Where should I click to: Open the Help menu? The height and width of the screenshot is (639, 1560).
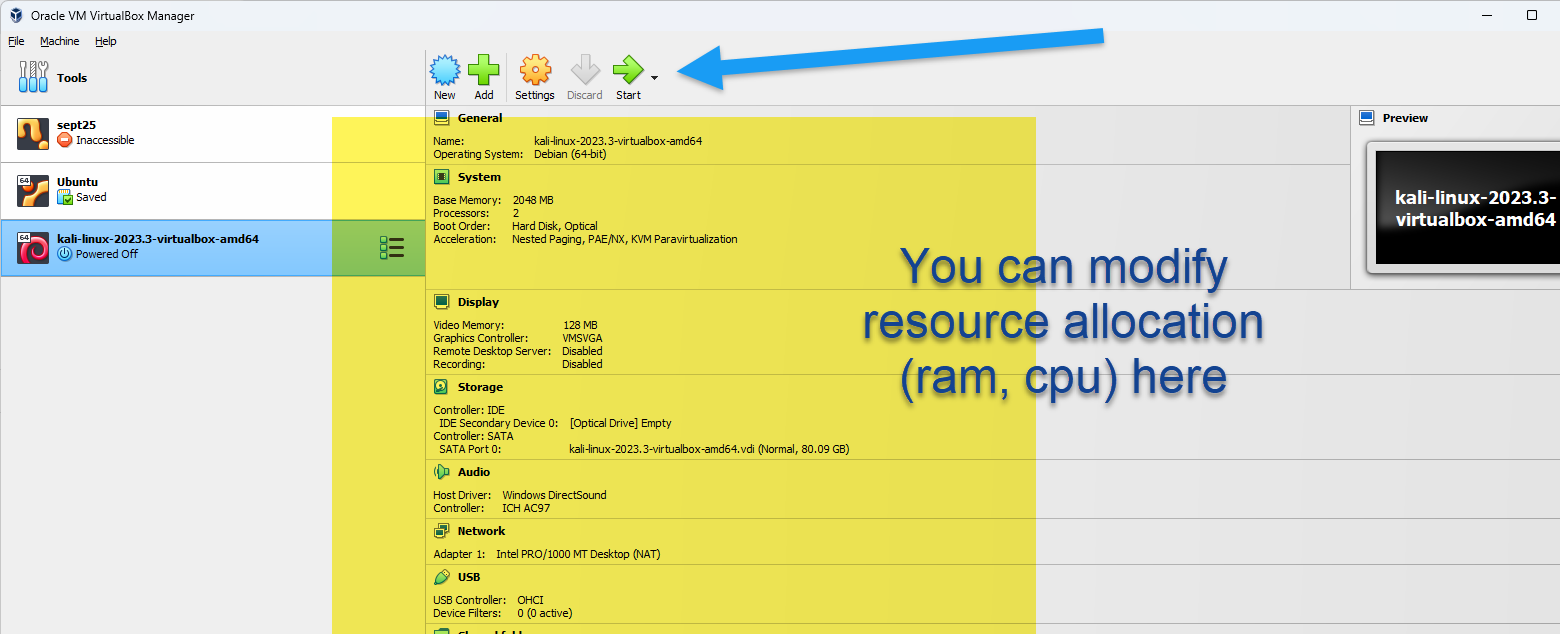tap(106, 41)
